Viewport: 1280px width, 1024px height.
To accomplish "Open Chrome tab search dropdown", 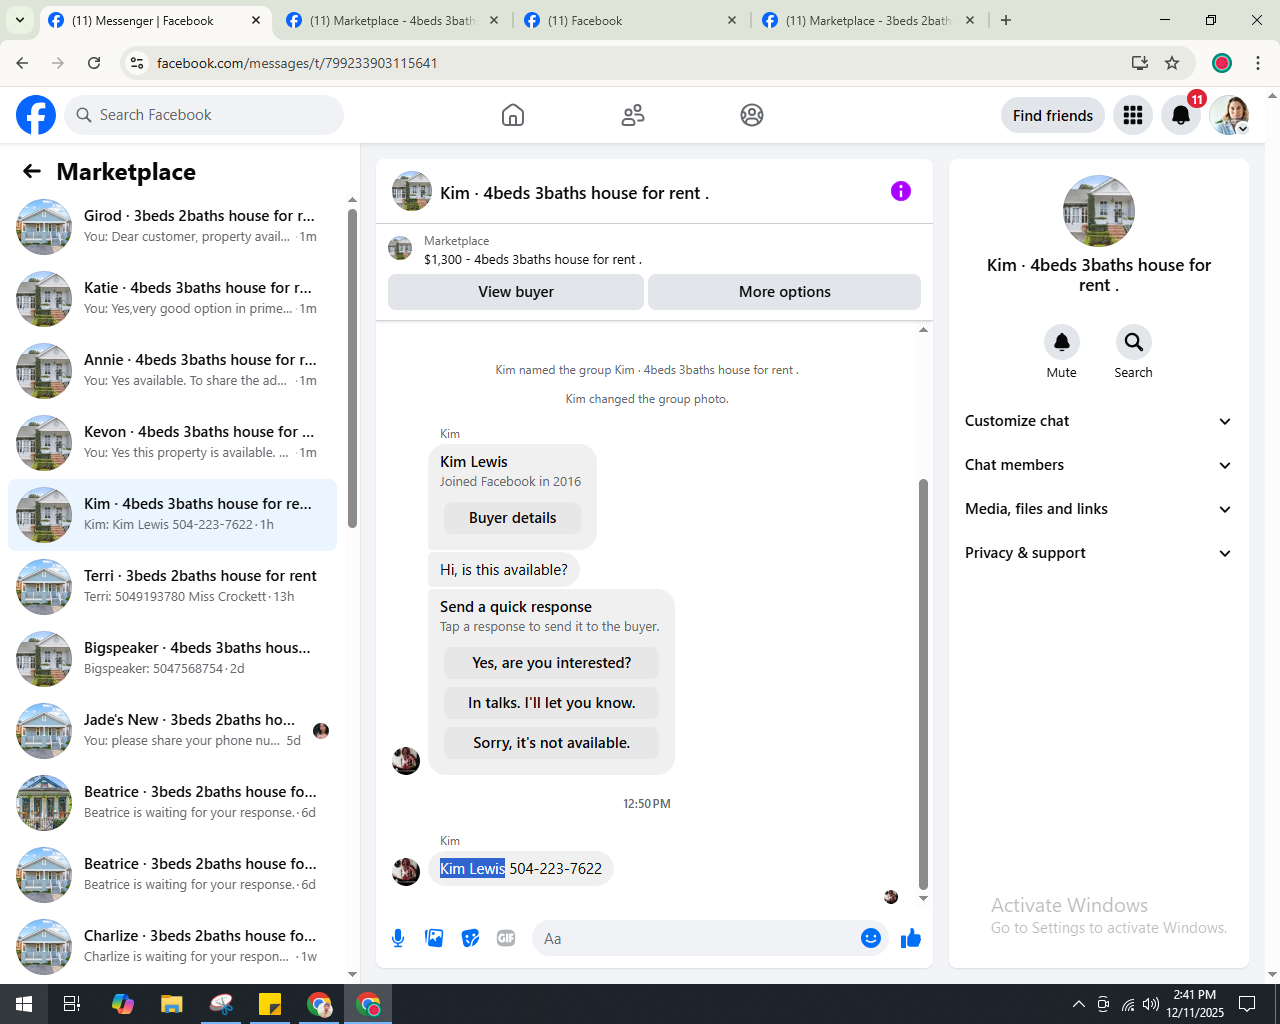I will (x=19, y=20).
